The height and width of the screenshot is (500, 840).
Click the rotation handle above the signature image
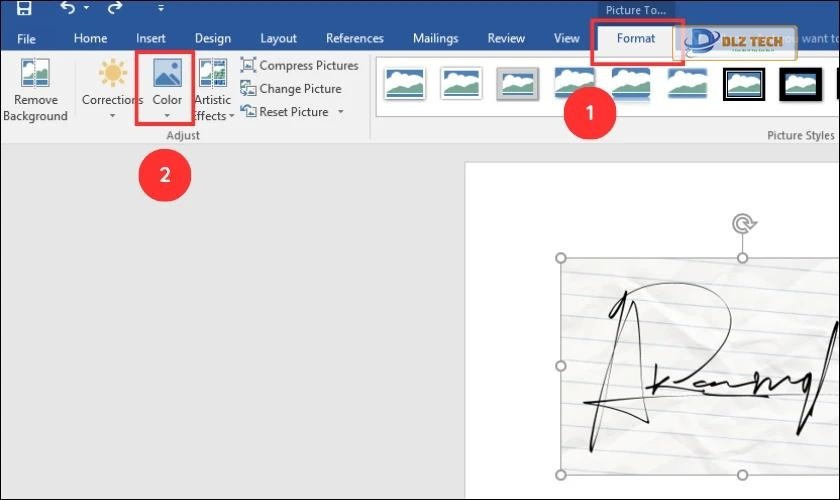click(x=742, y=223)
